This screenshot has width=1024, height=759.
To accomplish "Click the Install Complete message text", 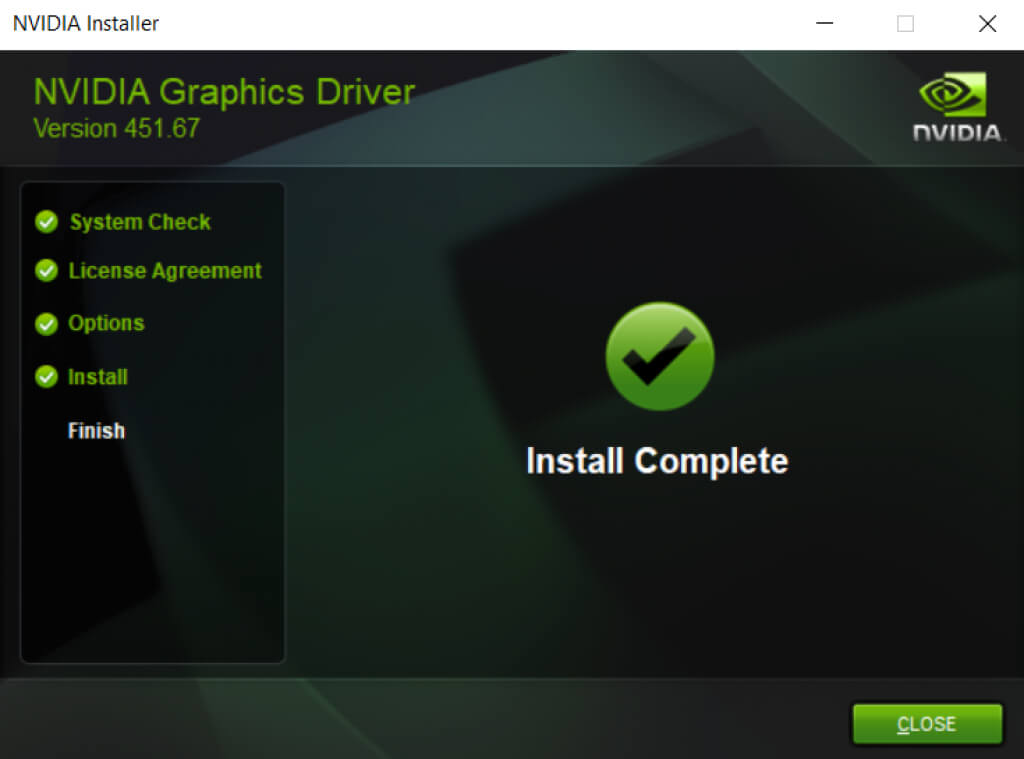I will [657, 461].
